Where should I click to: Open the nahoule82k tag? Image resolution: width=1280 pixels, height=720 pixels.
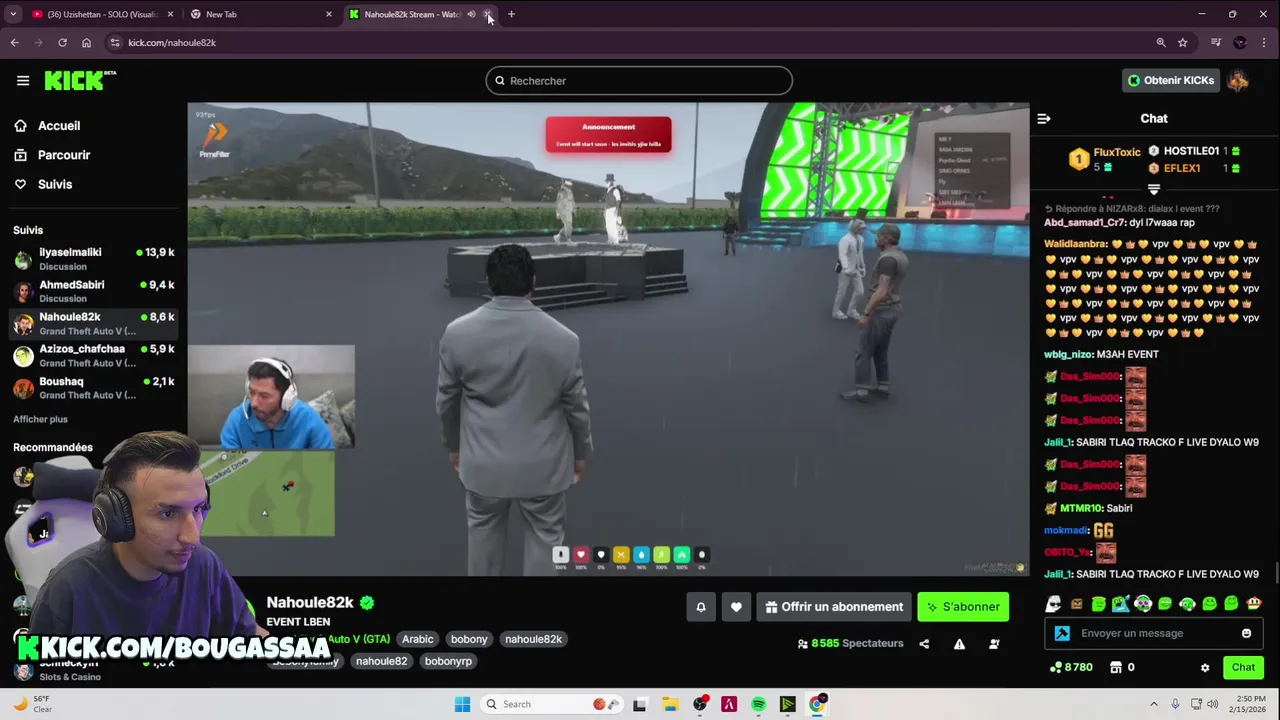[533, 639]
